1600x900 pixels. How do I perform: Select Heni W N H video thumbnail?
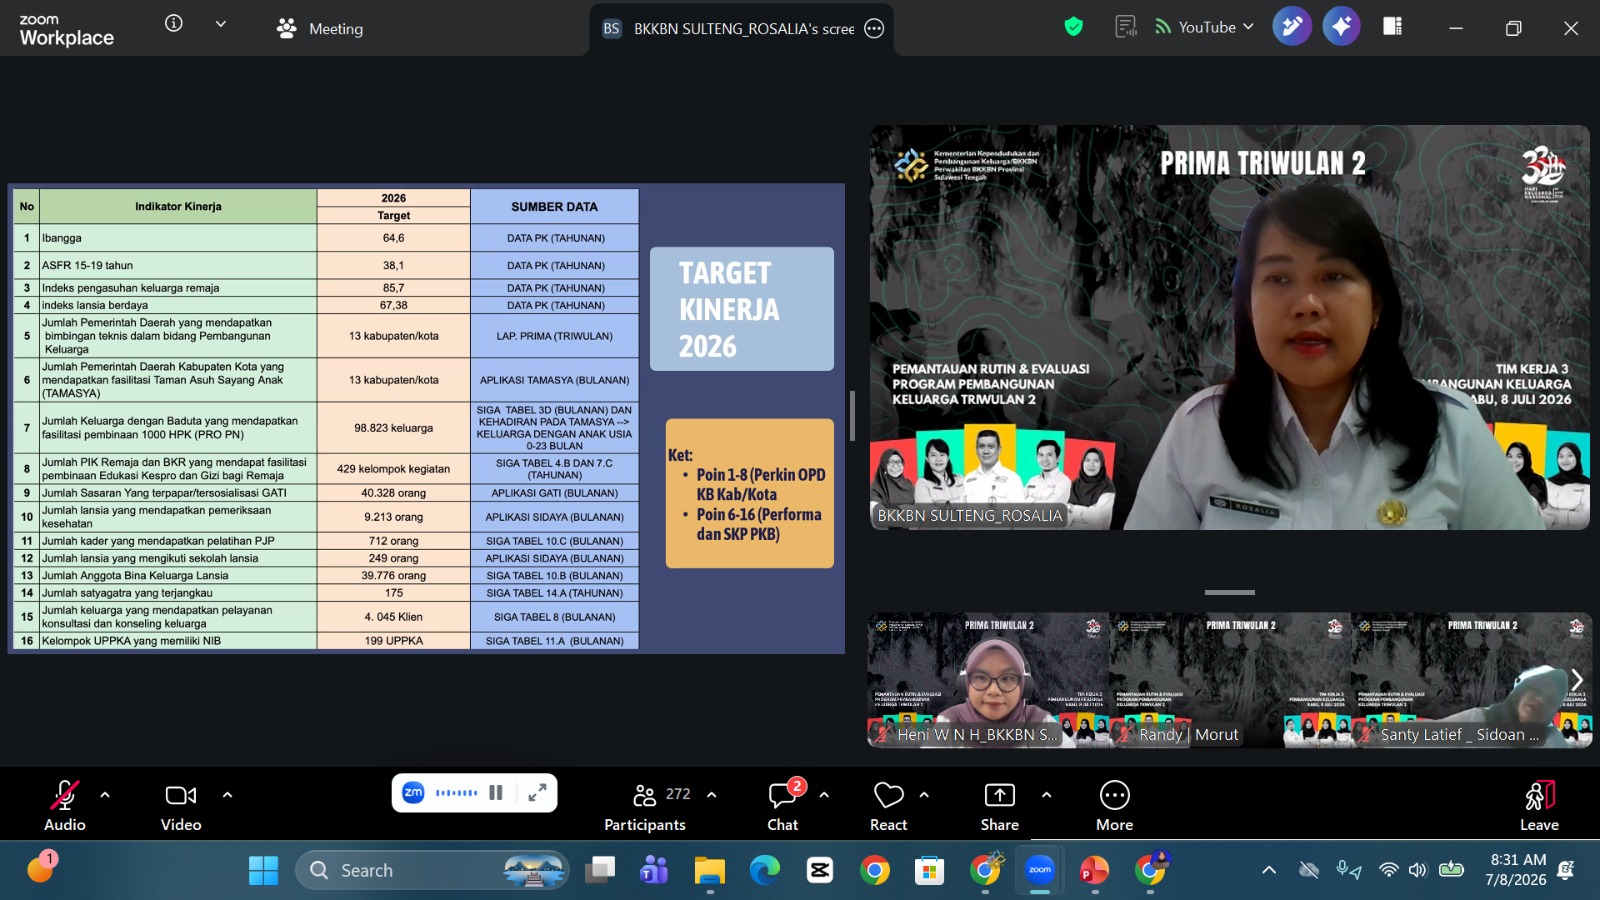pos(988,680)
